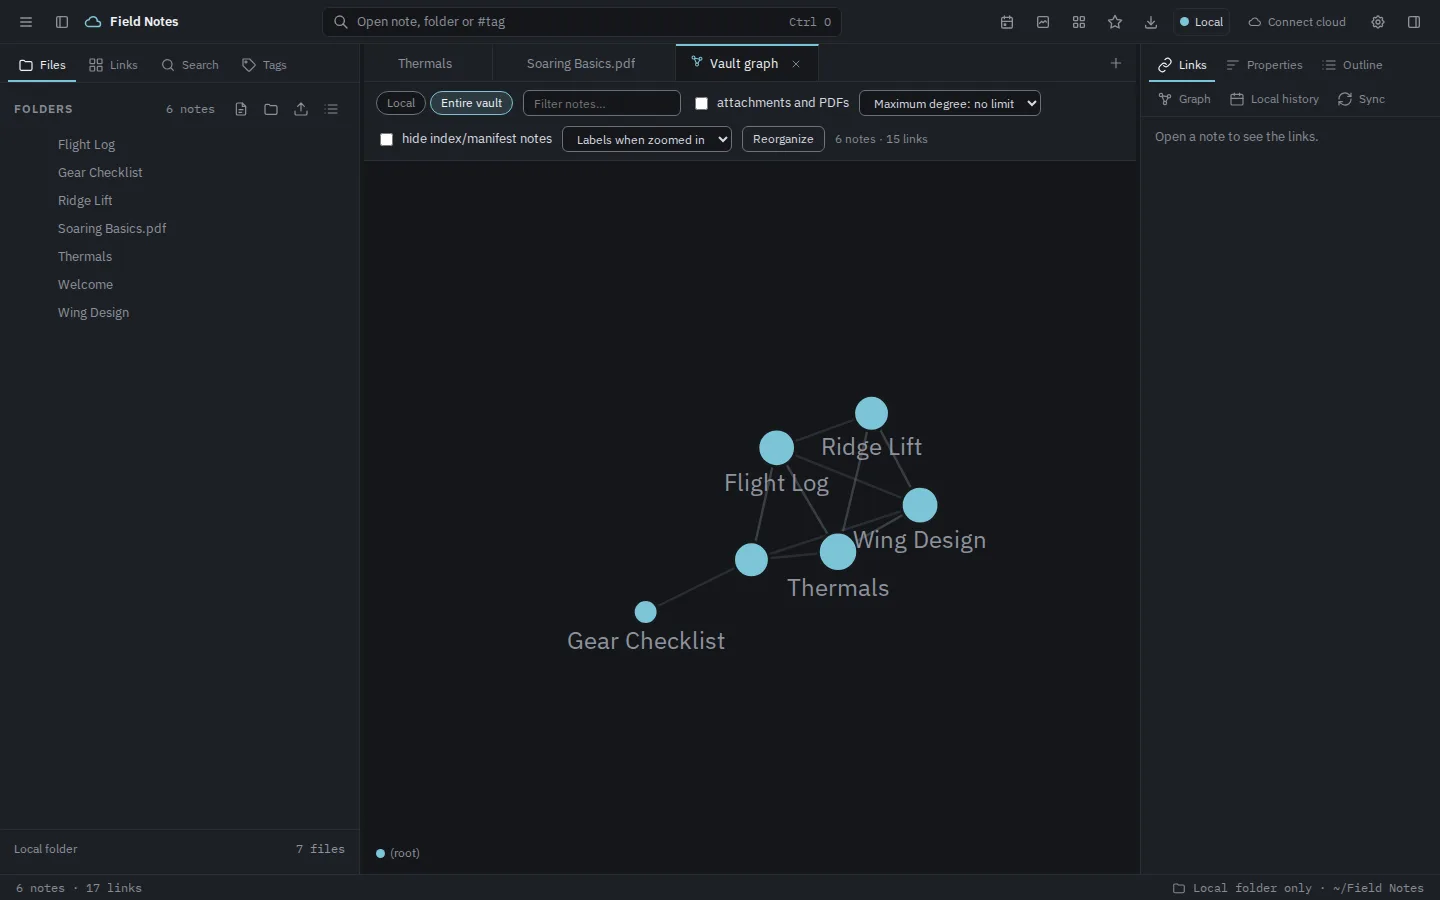
Task: Create a new folder with the folder icon
Action: (271, 109)
